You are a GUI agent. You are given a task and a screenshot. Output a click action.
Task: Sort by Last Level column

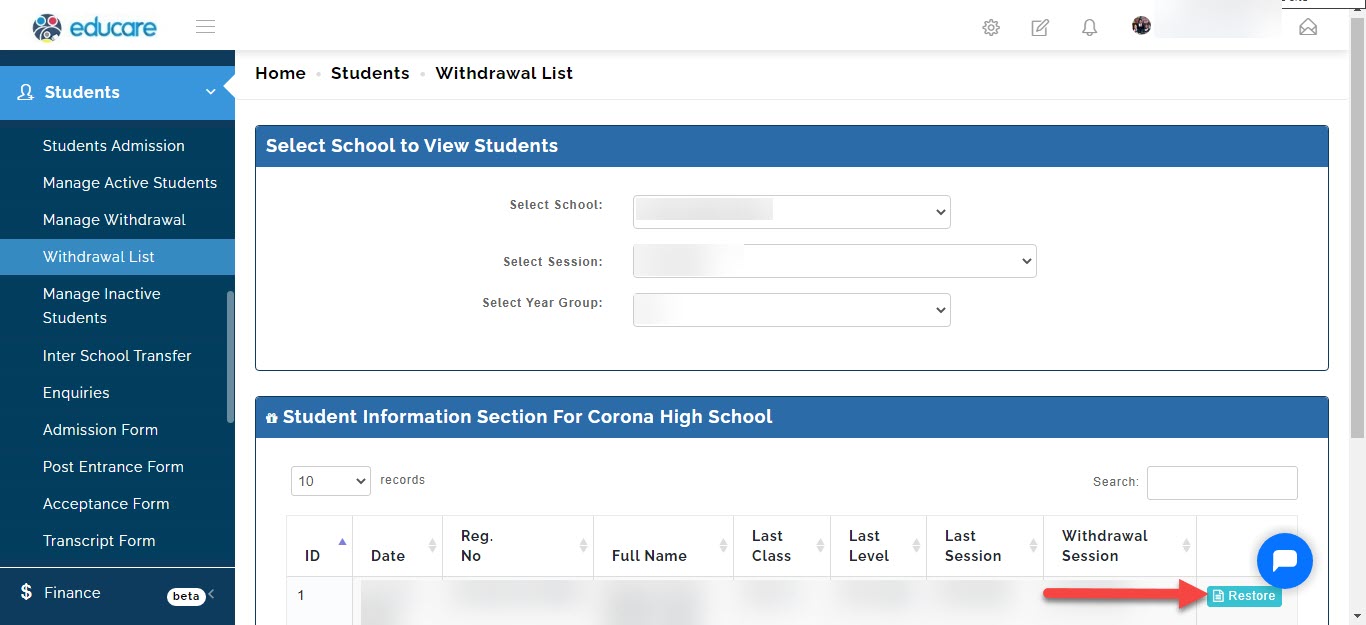pyautogui.click(x=879, y=546)
